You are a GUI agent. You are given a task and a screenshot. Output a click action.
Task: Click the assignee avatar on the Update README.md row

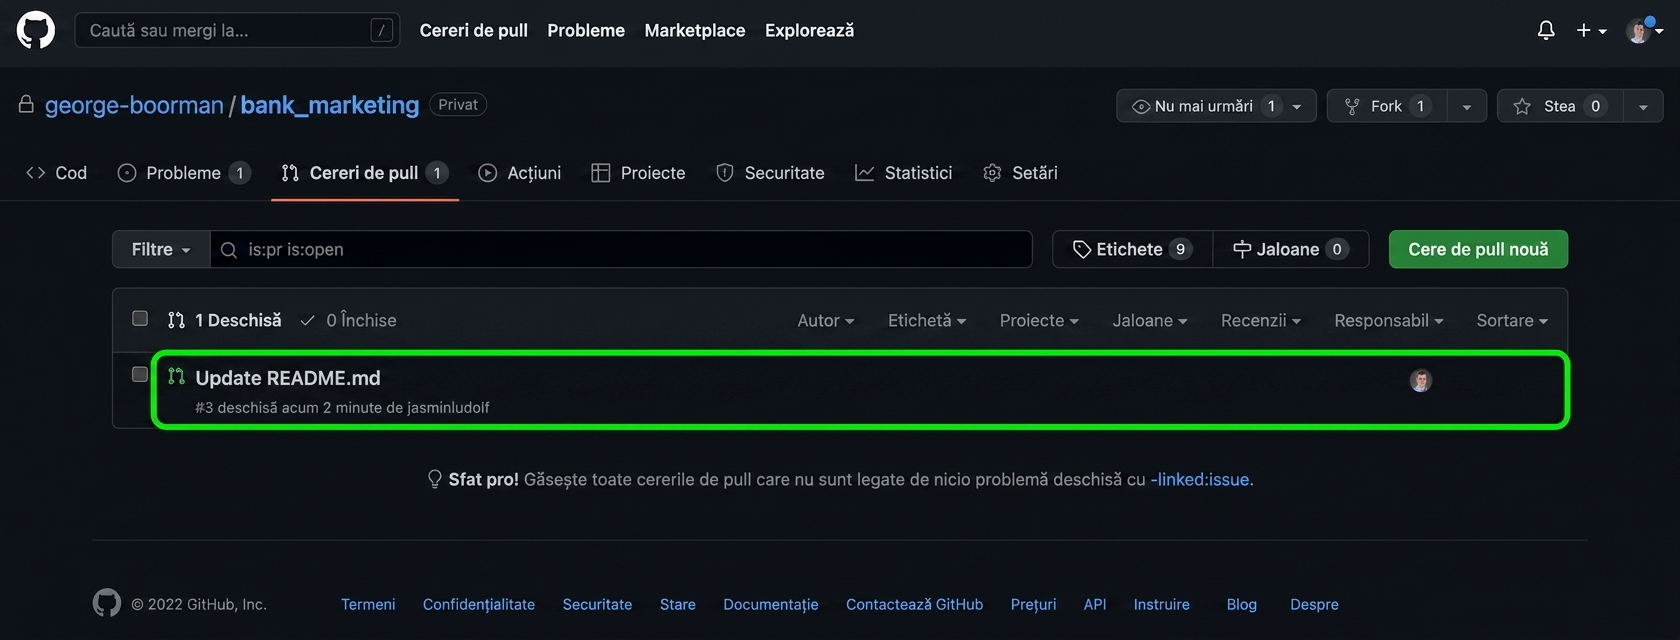click(x=1421, y=380)
